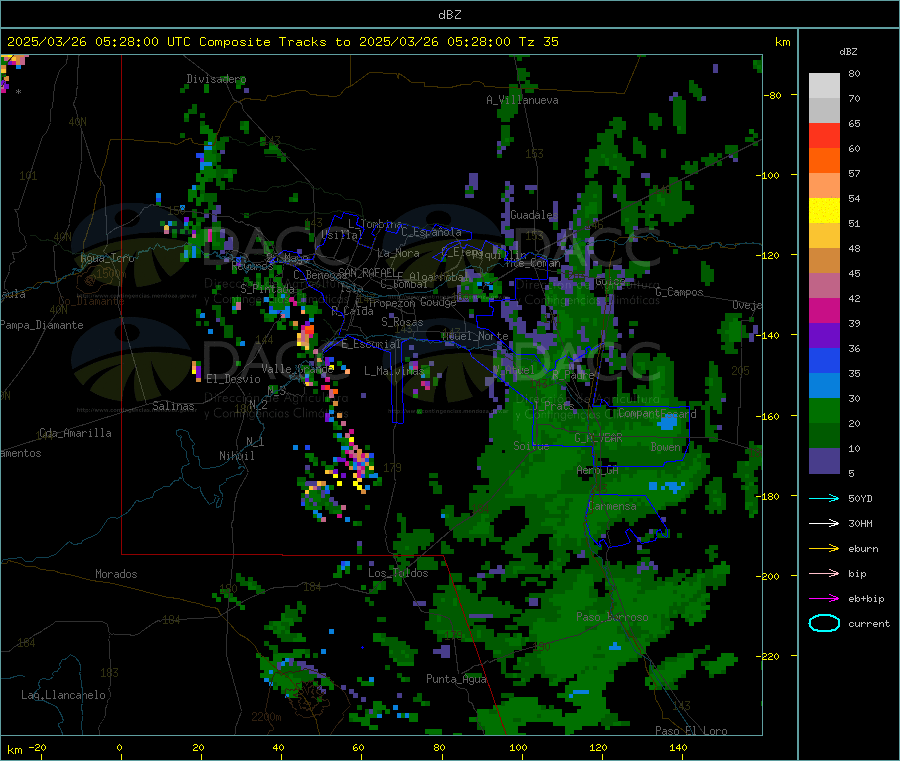Select the red 60 dBZ color band
Image resolution: width=900 pixels, height=761 pixels.
[824, 135]
